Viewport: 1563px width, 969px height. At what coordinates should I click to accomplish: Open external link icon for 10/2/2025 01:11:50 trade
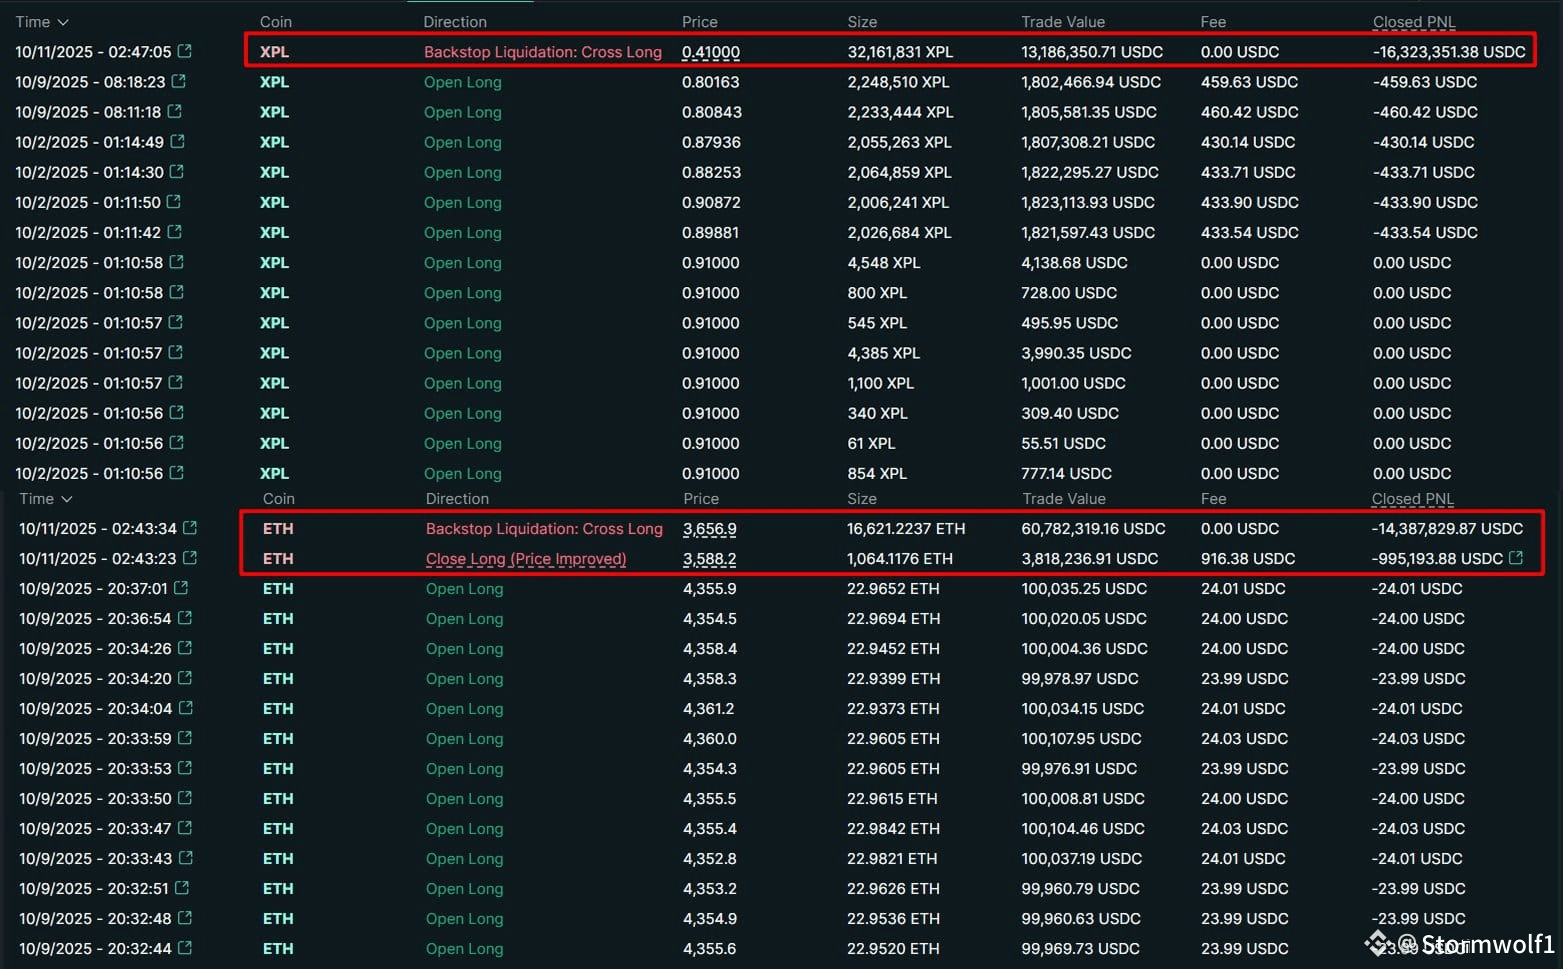pyautogui.click(x=174, y=201)
